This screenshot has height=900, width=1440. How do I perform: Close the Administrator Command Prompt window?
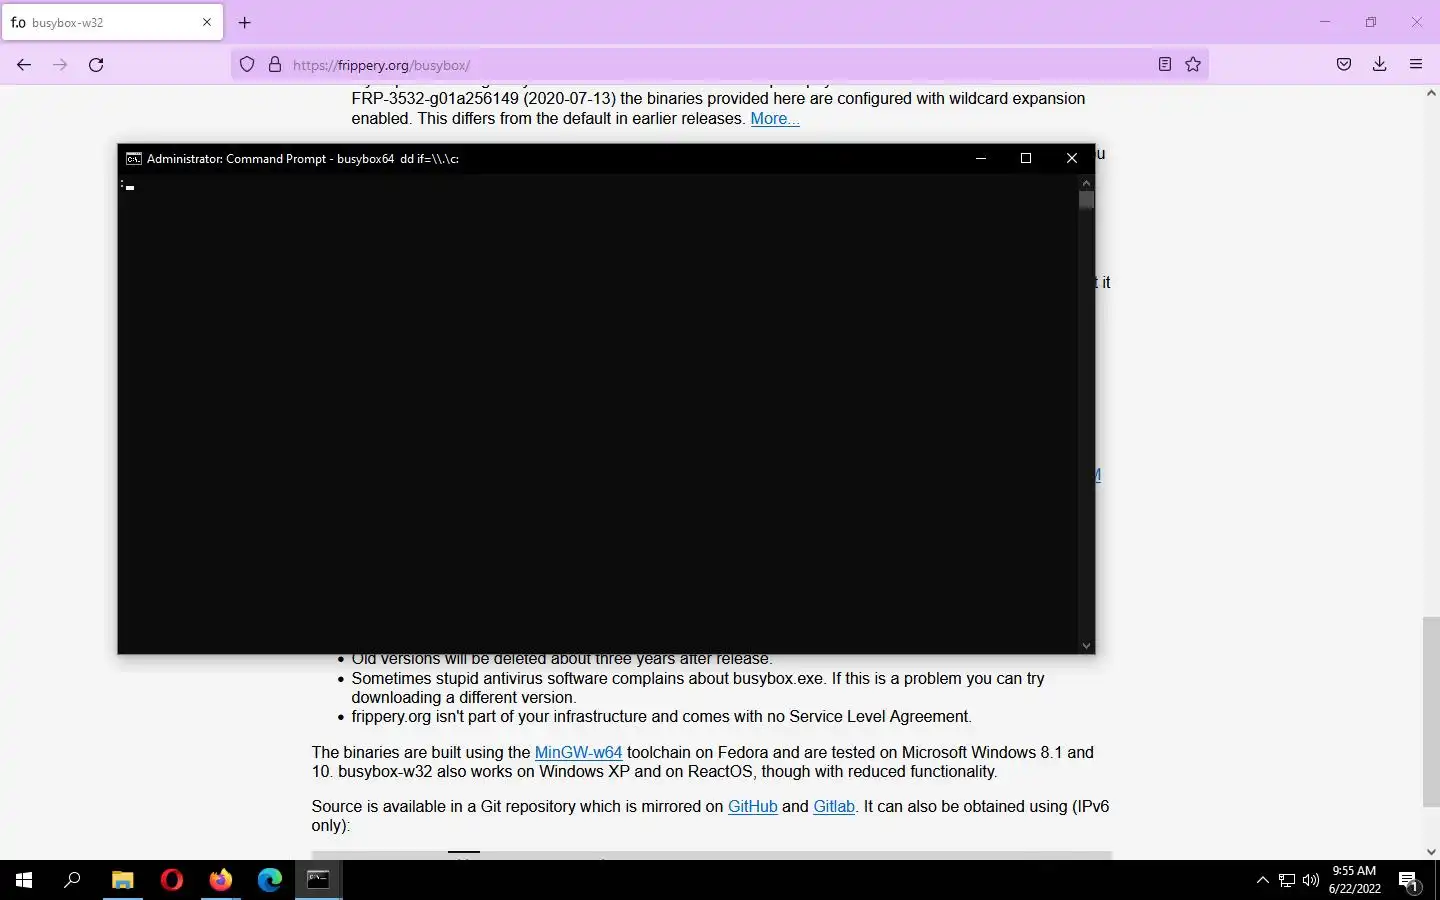coord(1071,158)
